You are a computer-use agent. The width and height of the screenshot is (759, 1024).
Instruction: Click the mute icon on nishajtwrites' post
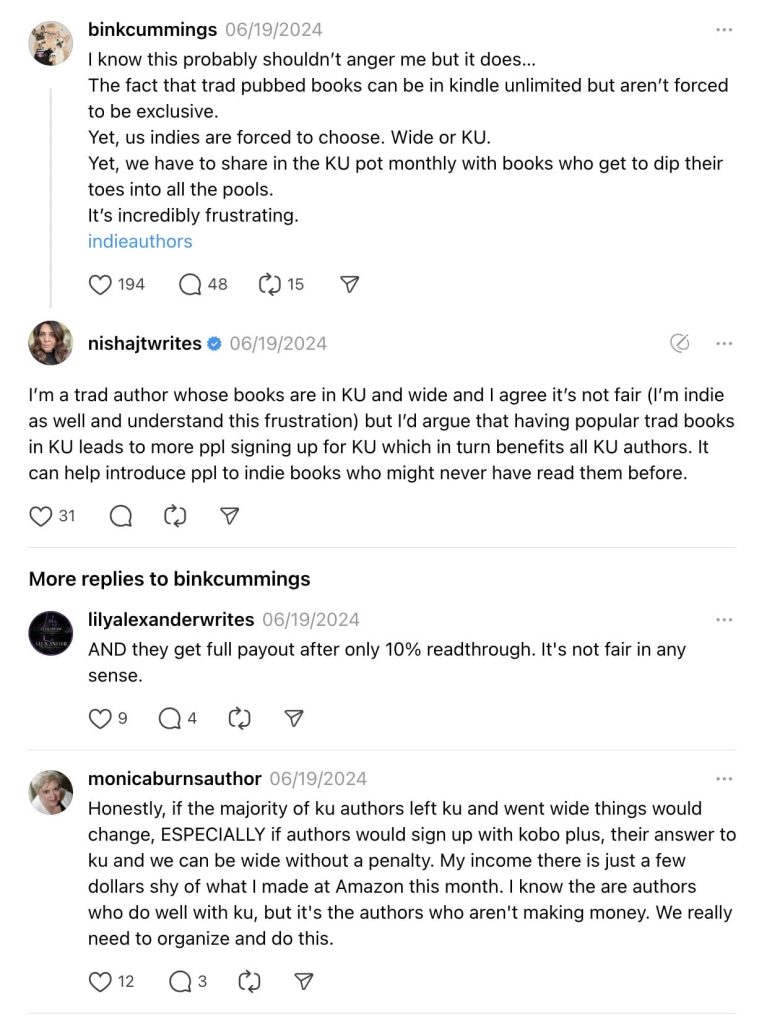681,343
